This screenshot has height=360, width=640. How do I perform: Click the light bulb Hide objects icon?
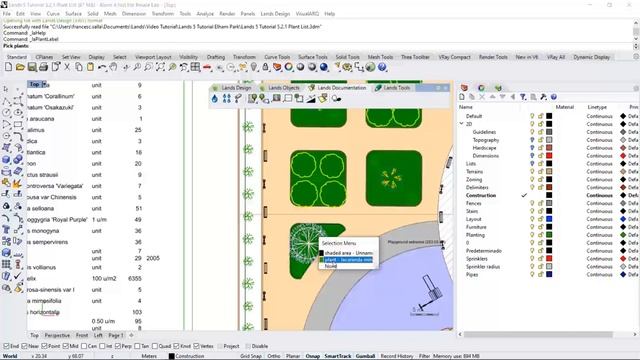[x=254, y=67]
